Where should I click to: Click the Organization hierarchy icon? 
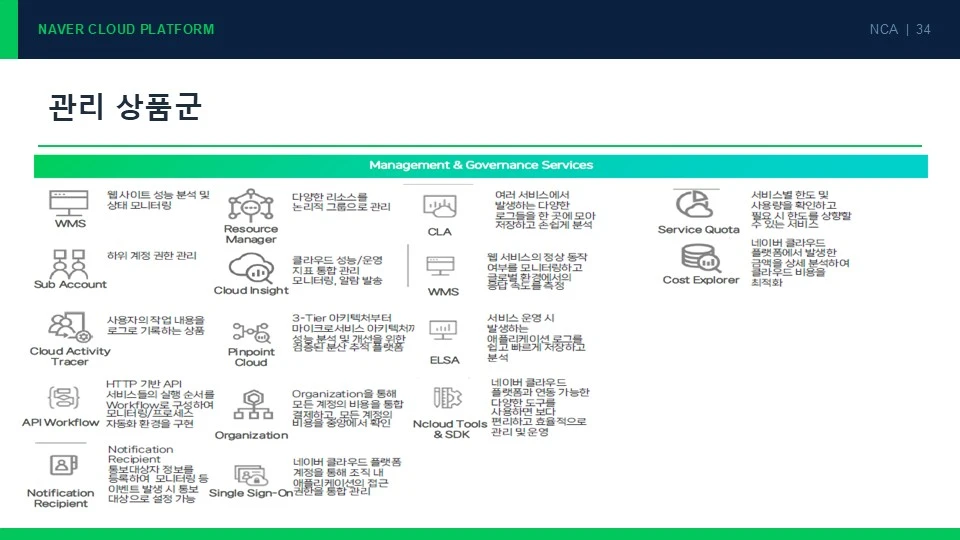tap(253, 404)
